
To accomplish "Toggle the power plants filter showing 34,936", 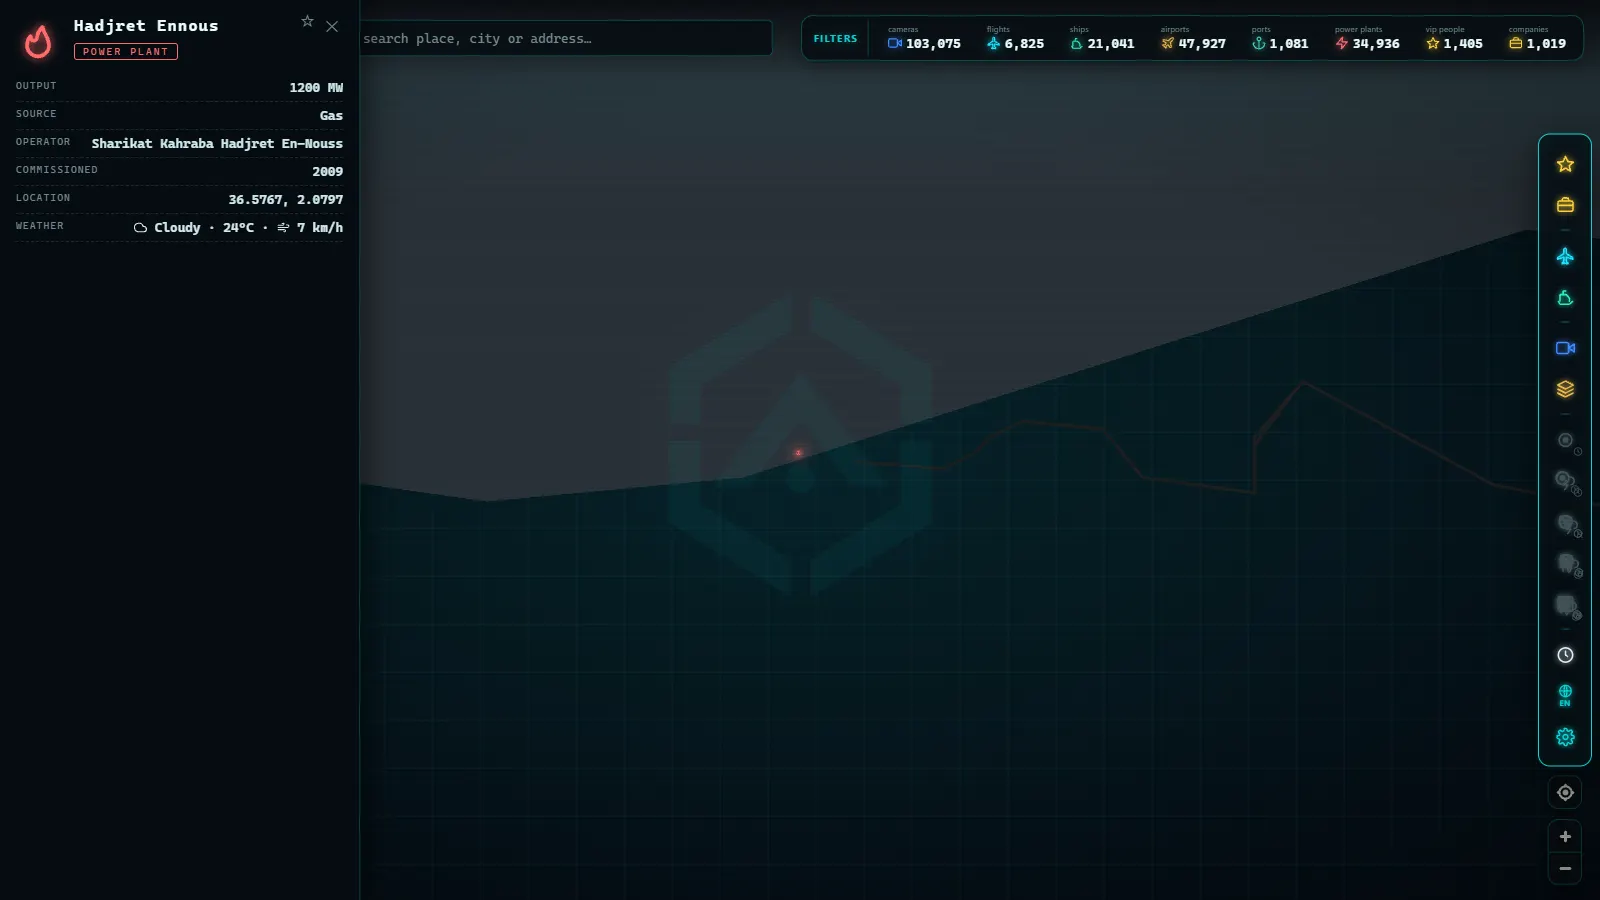I will (1367, 39).
